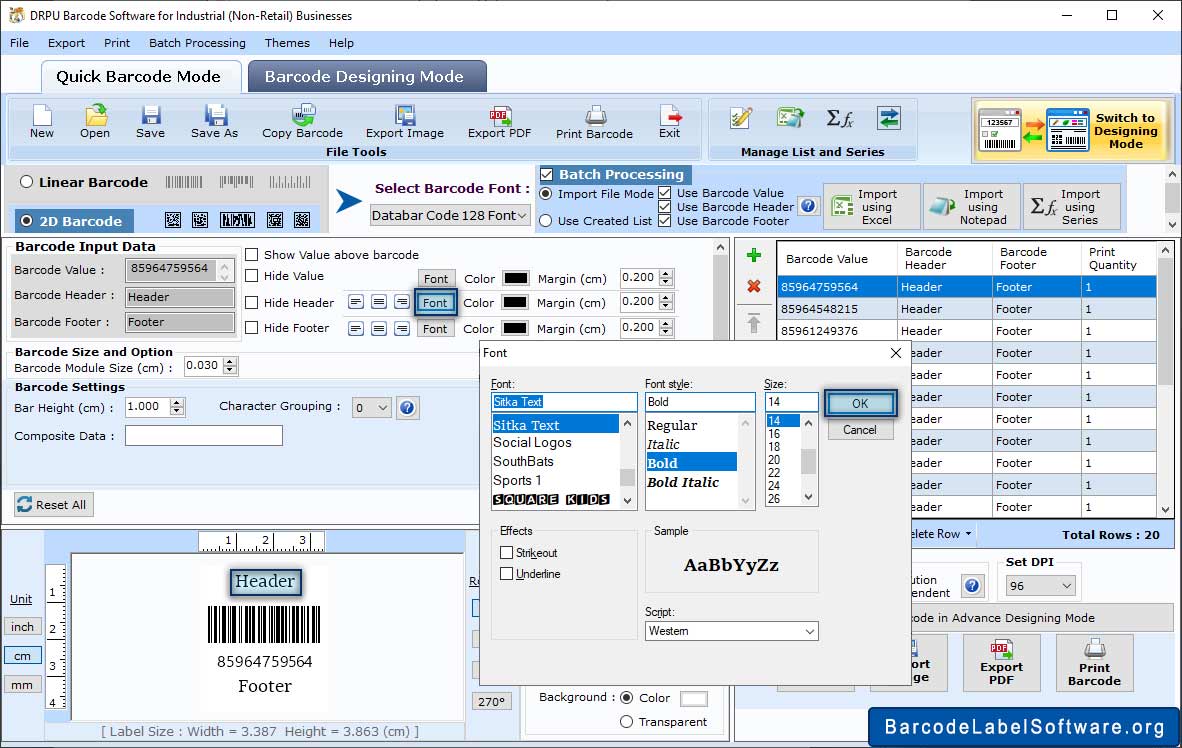This screenshot has width=1182, height=748.
Task: Choose the Use Created List option
Action: 546,221
